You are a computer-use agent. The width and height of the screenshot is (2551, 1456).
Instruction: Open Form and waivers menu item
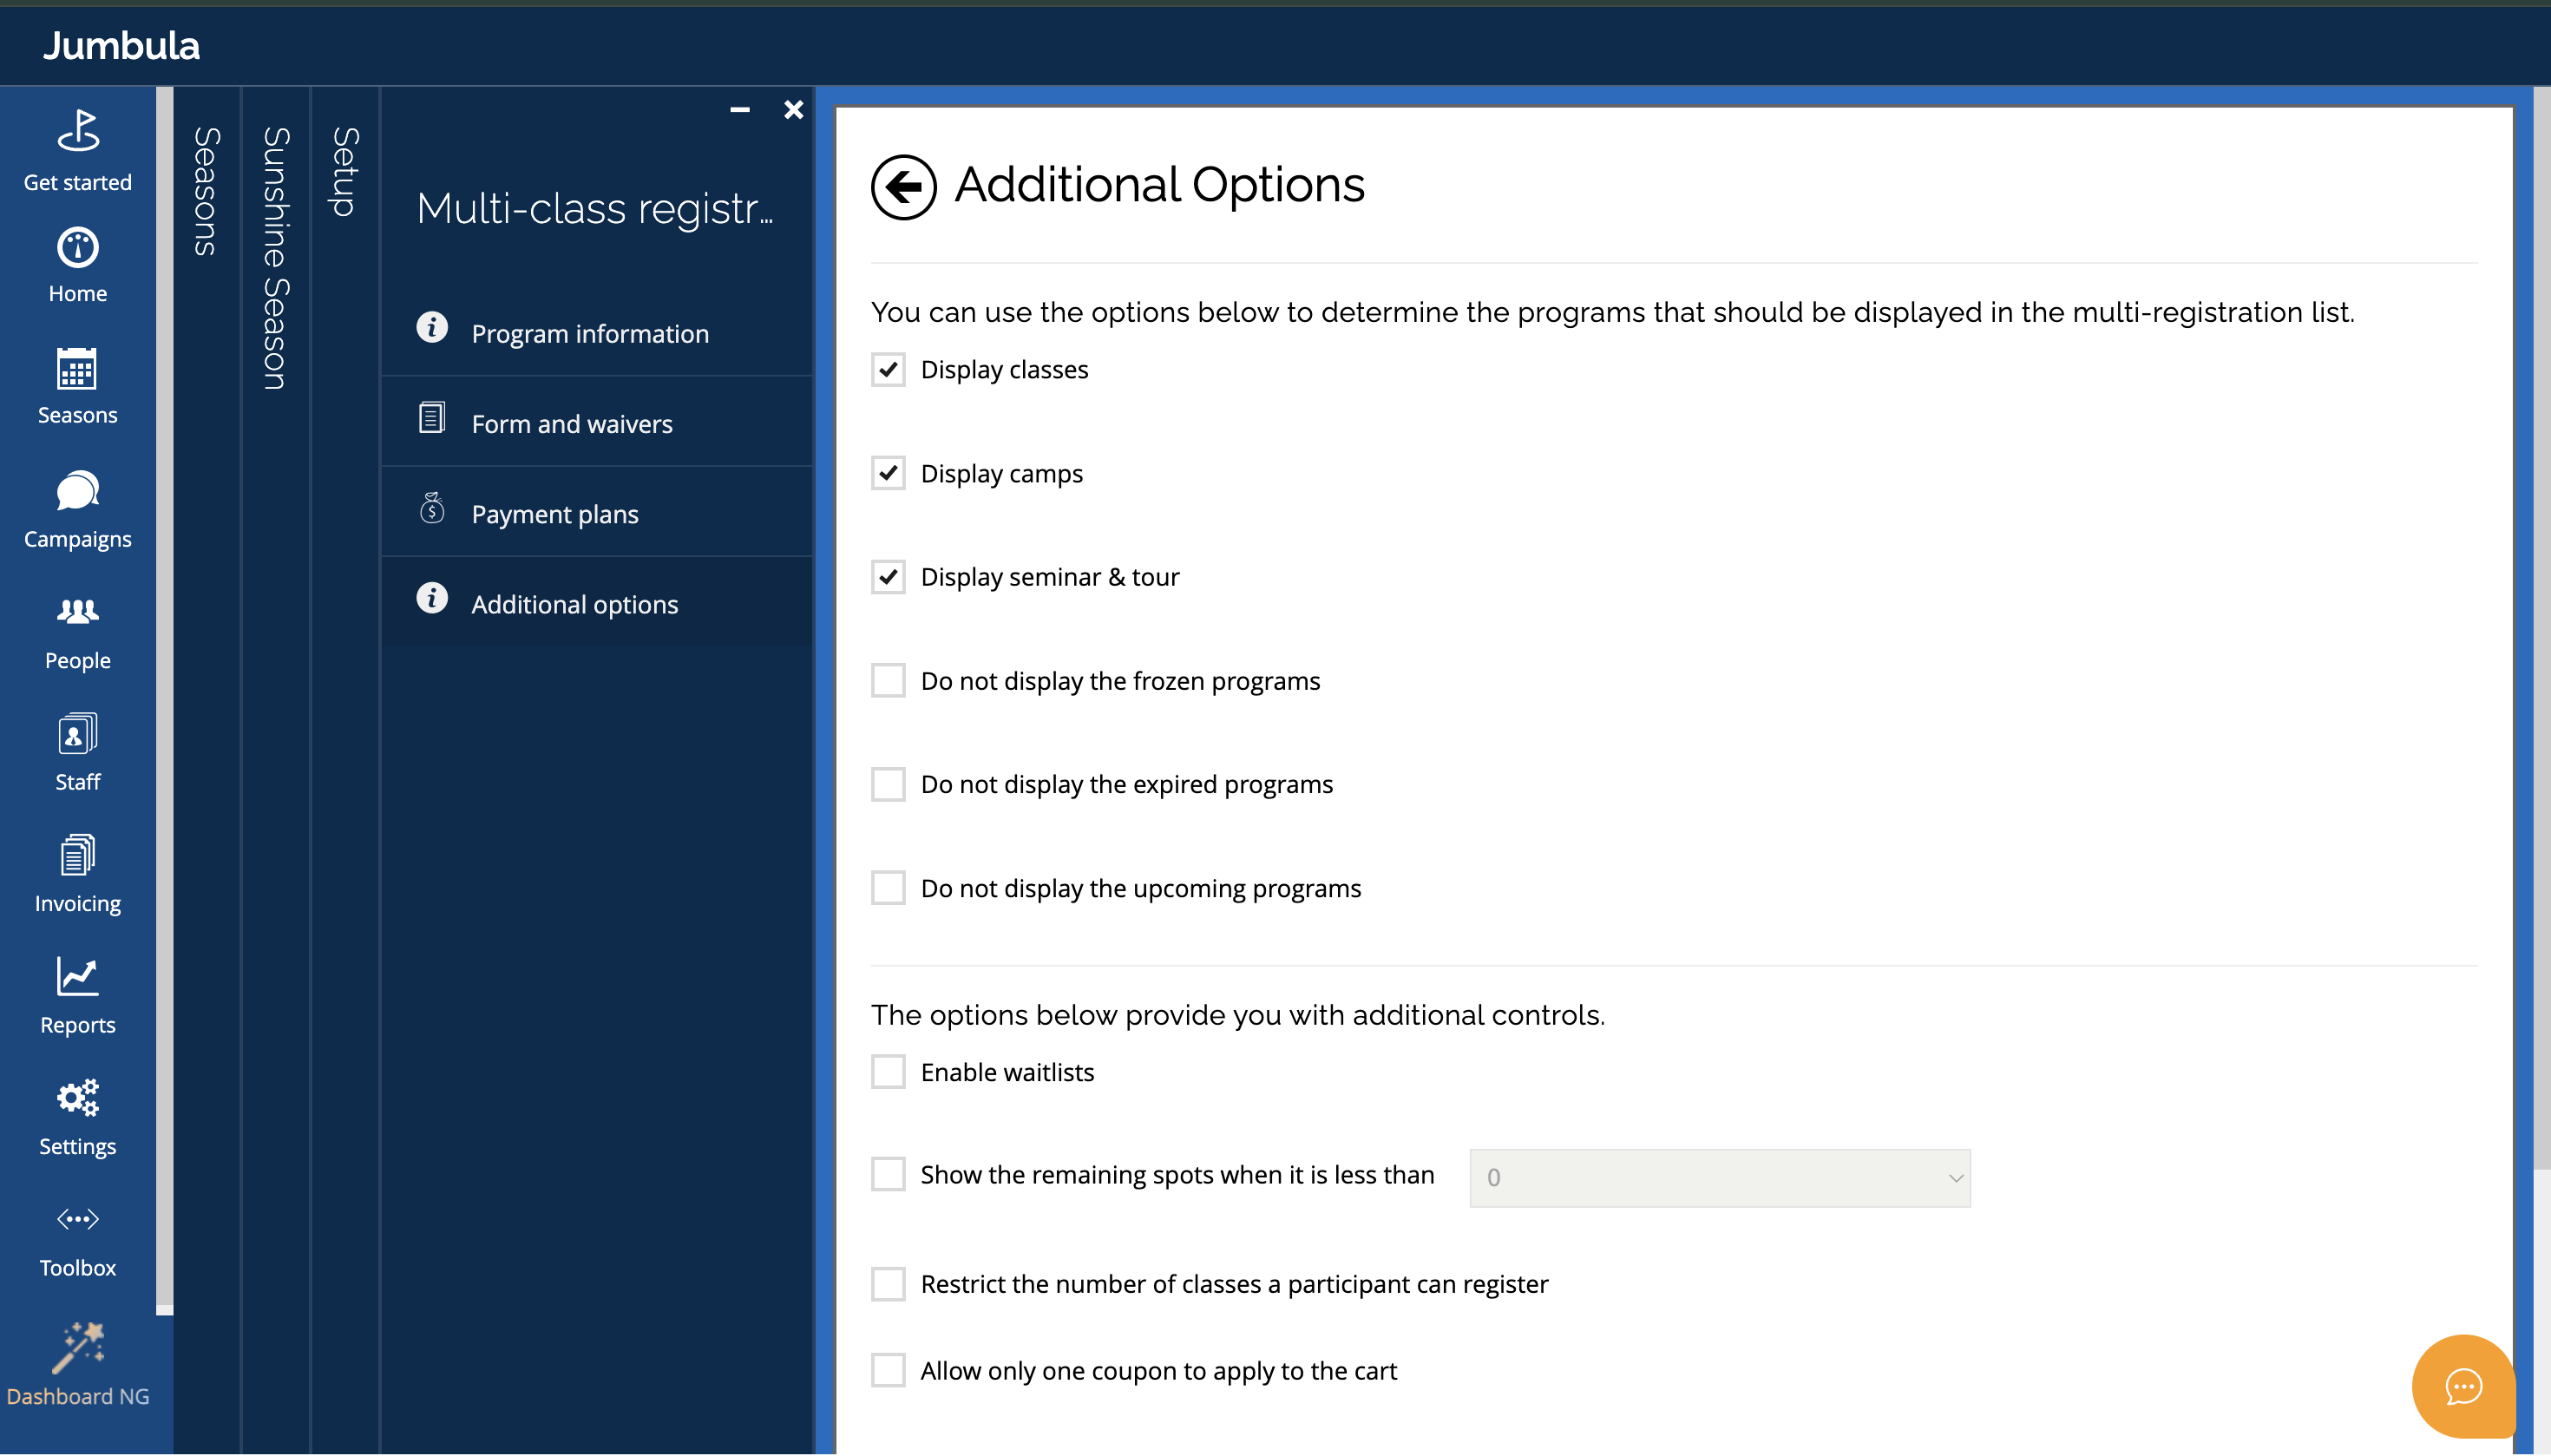[571, 424]
